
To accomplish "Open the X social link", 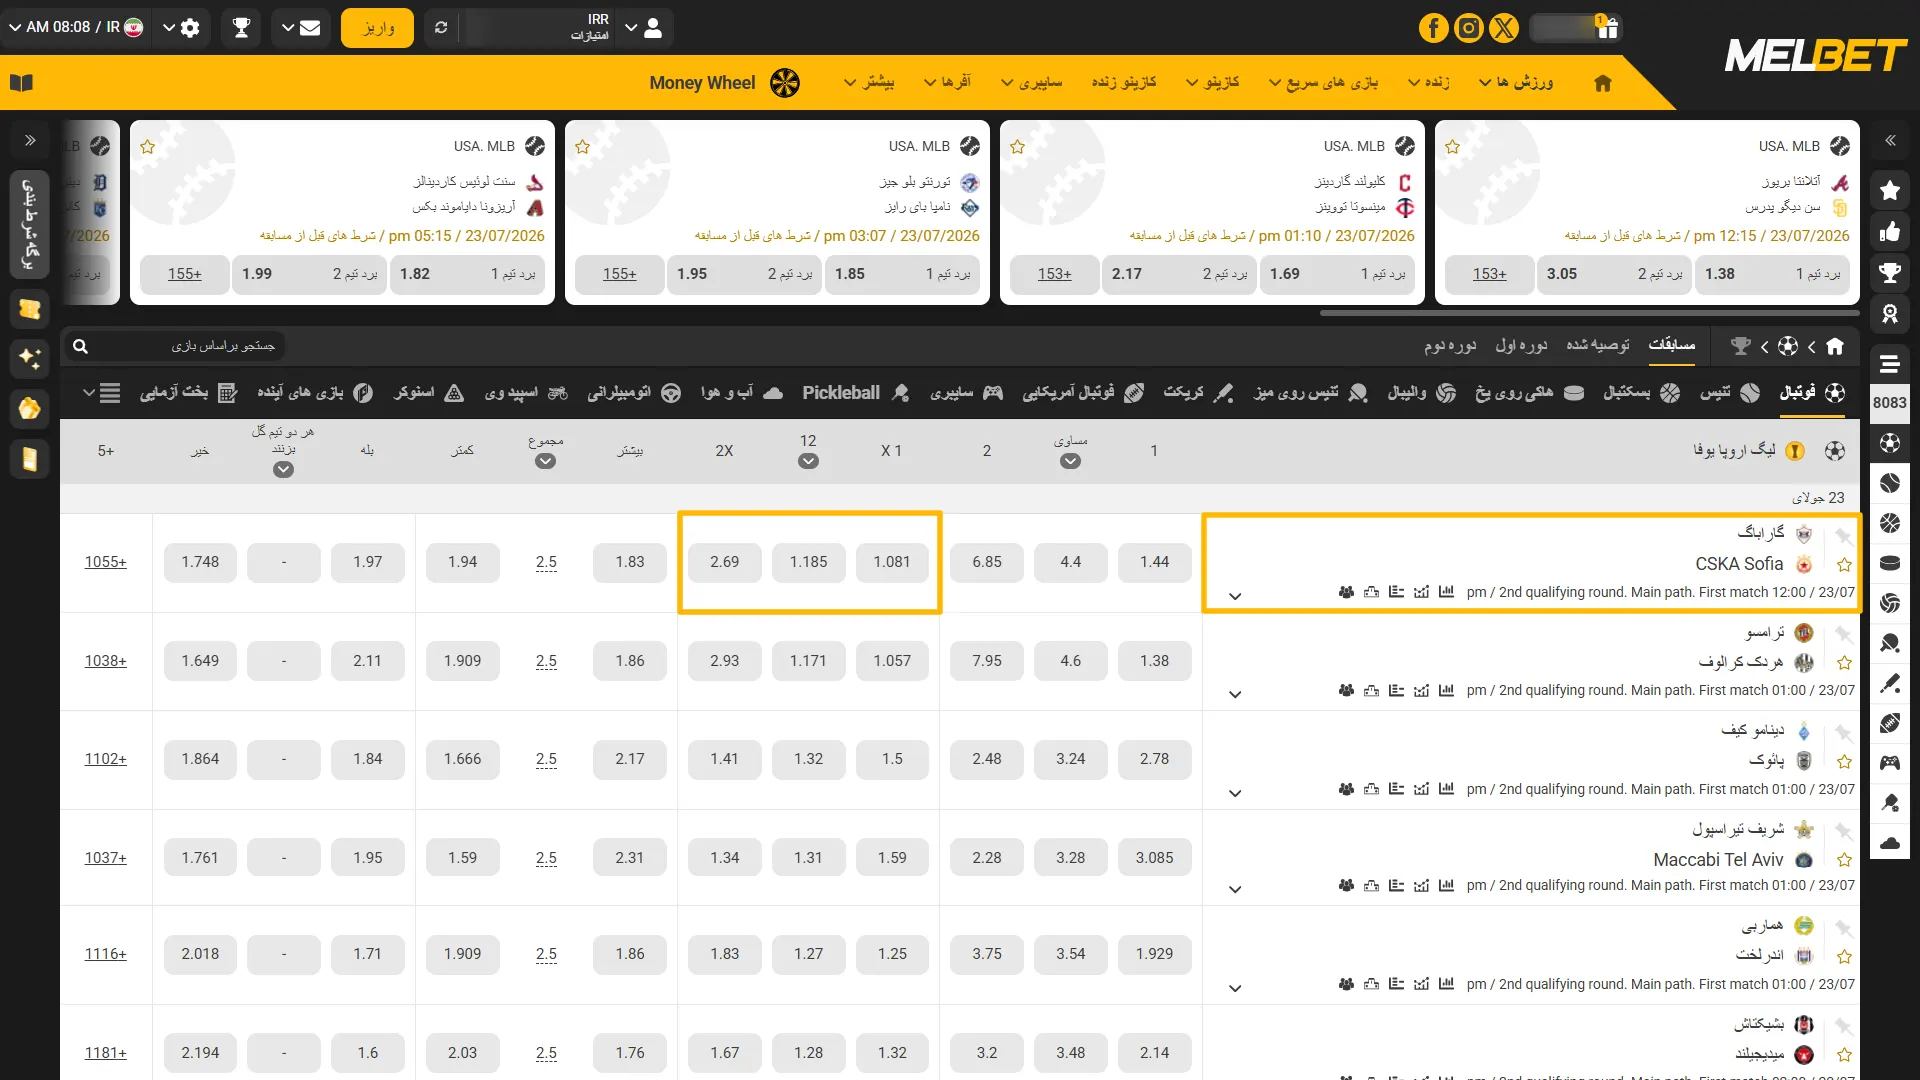I will (1504, 28).
